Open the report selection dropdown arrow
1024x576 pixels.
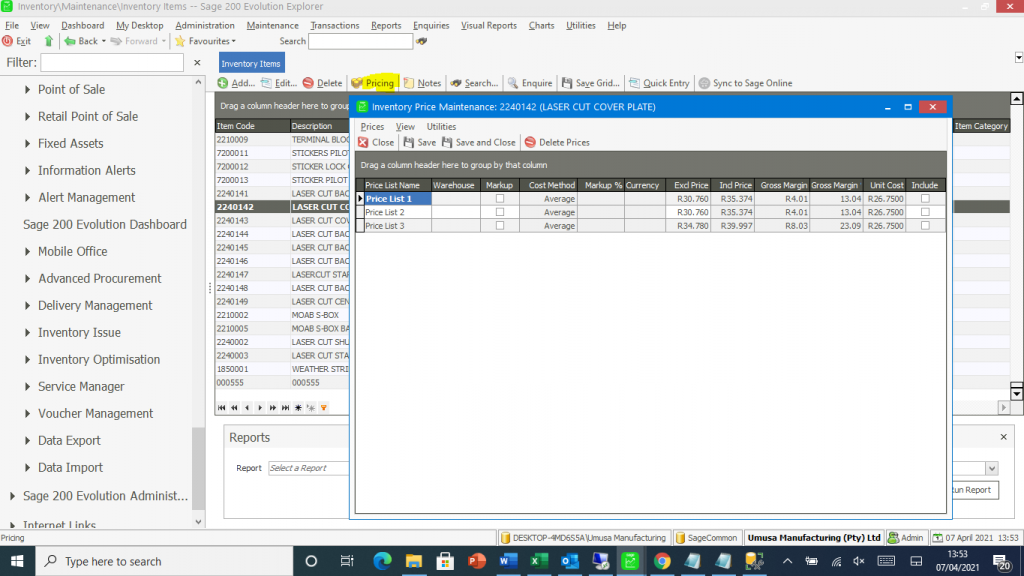tap(991, 468)
